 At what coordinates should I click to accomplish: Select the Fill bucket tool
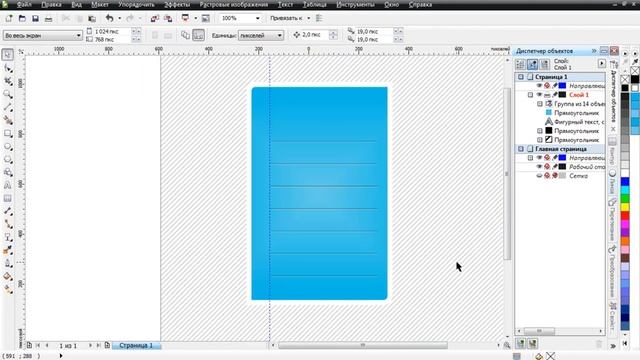coord(8,277)
